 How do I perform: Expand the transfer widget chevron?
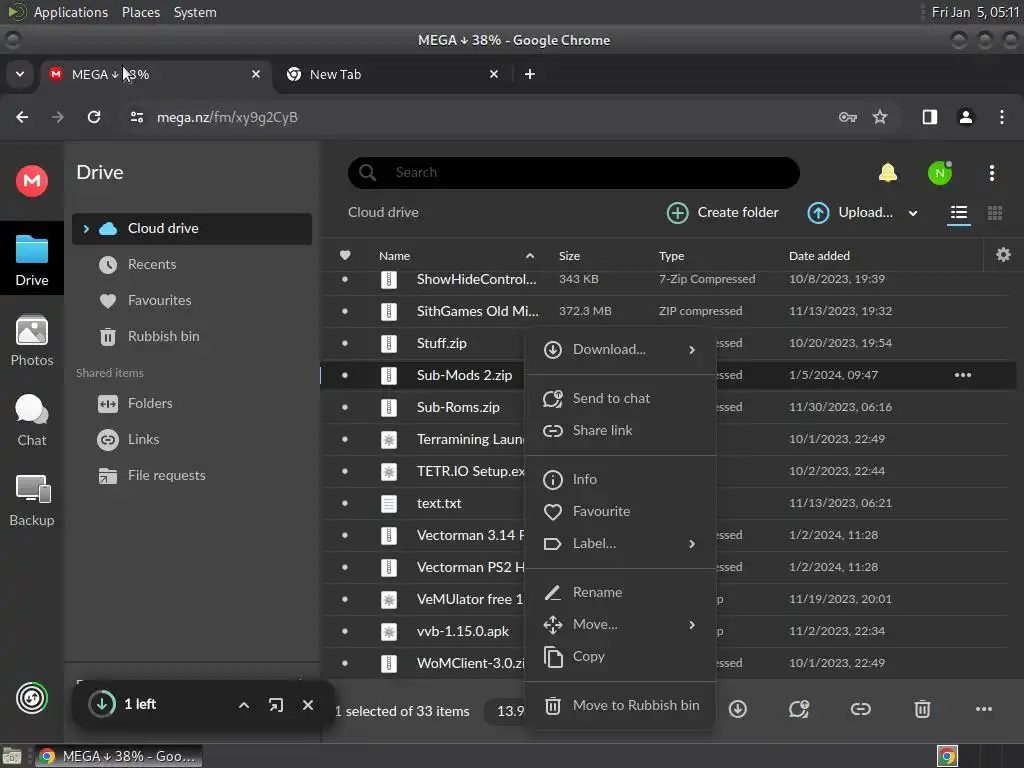pyautogui.click(x=244, y=705)
